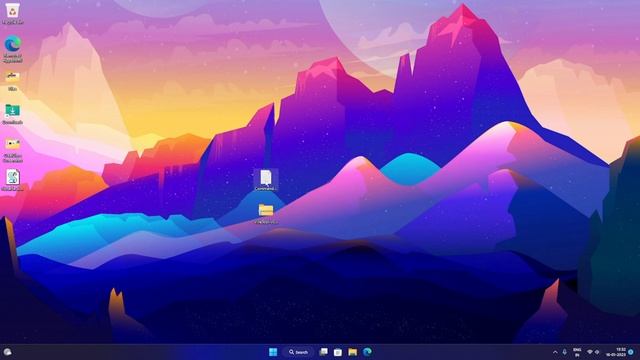Viewport: 640px width, 360px height.
Task: Select the white S document icon on the desktop
Action: [13, 180]
